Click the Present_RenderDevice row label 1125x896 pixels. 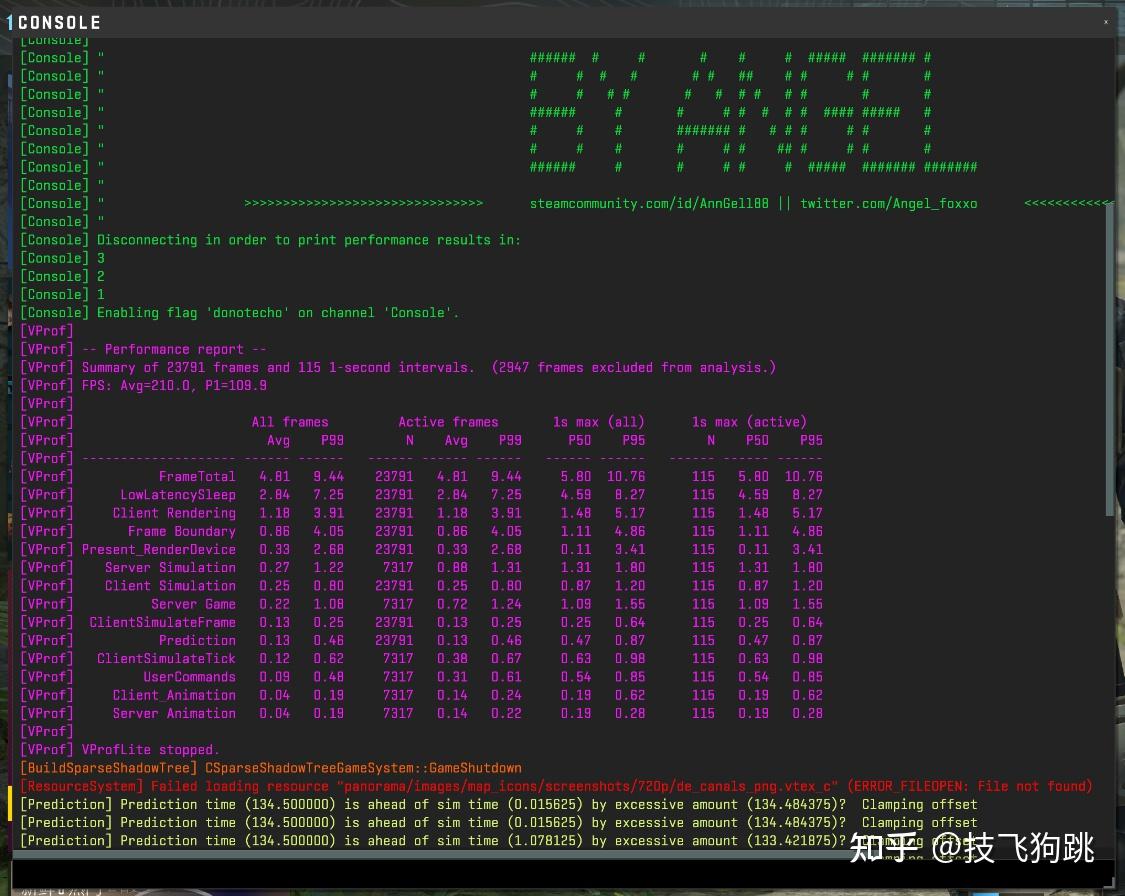159,550
